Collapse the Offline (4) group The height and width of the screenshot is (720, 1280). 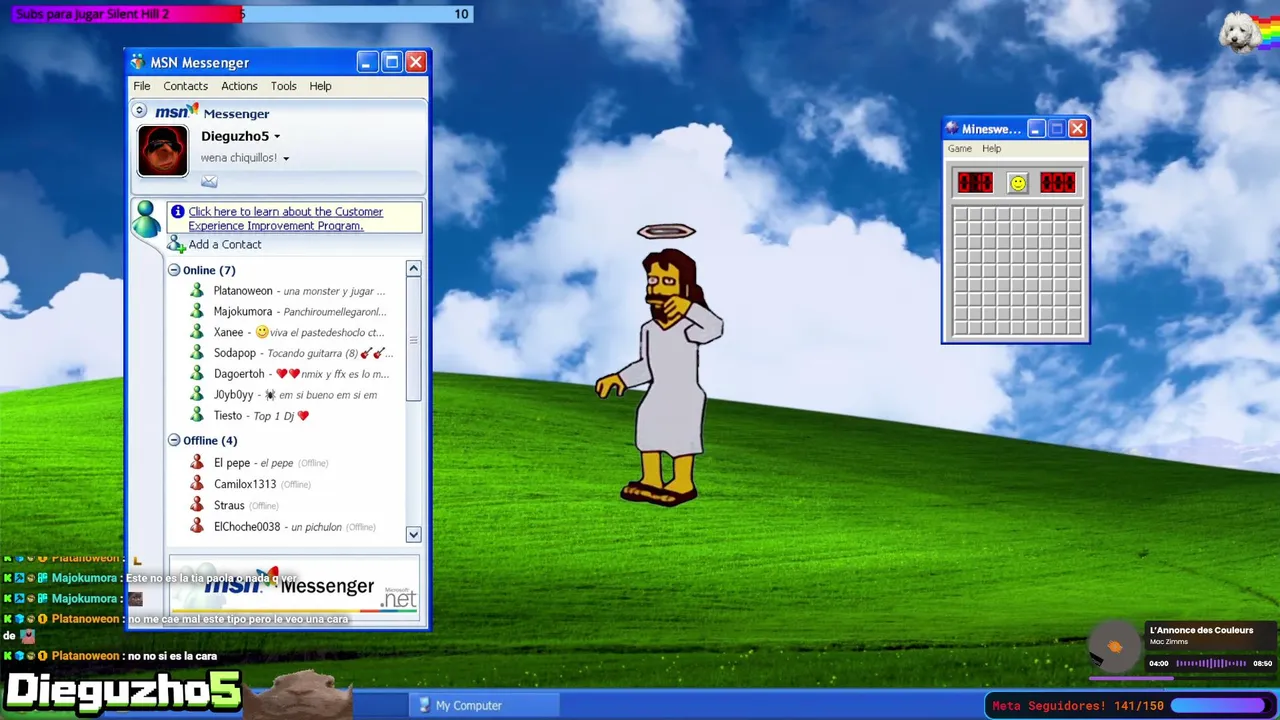(174, 440)
